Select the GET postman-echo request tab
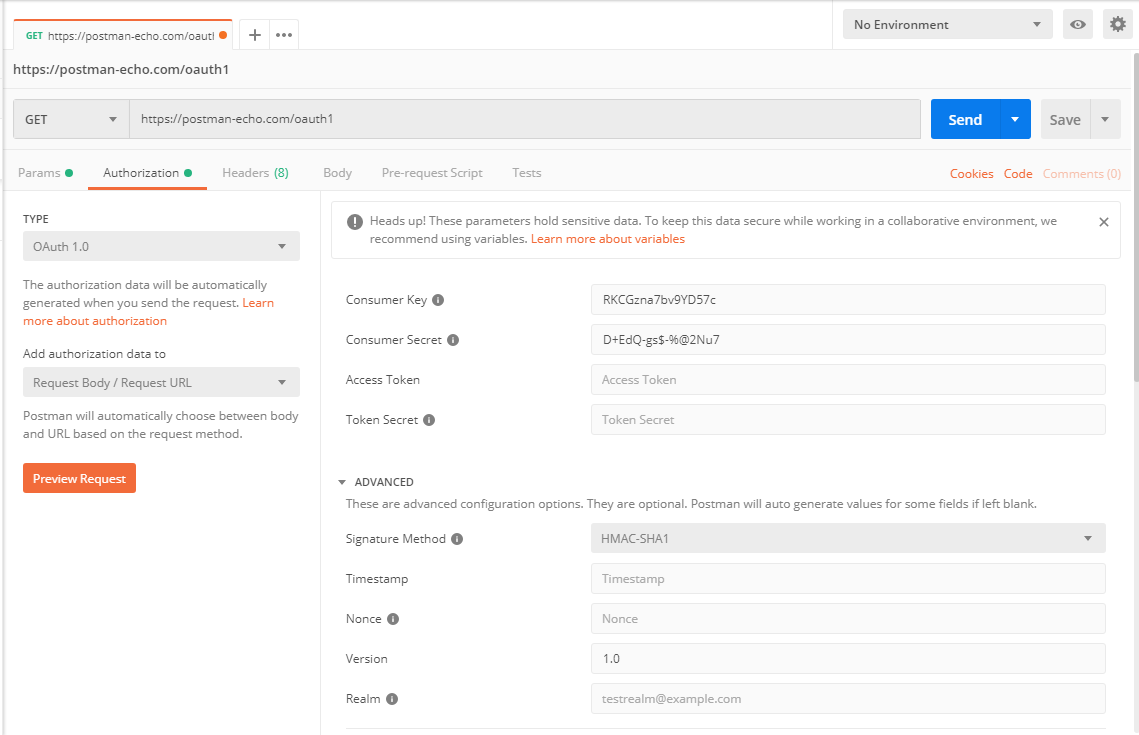The width and height of the screenshot is (1139, 735). (x=123, y=35)
